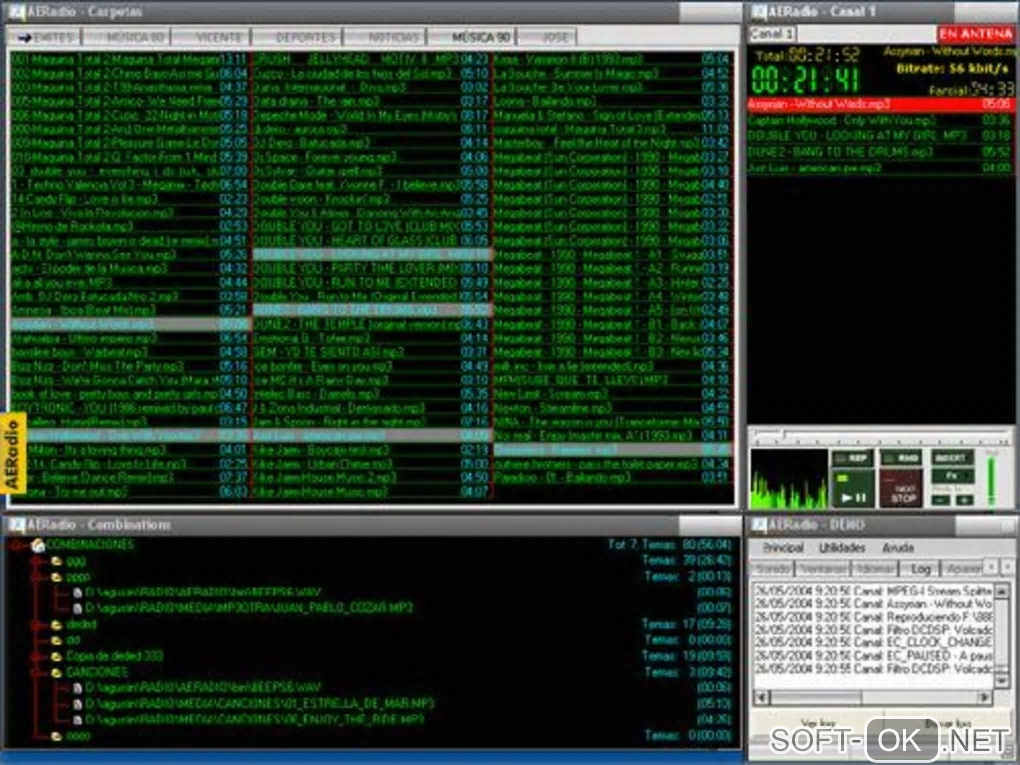Open the Utilidades menu
The image size is (1020, 765).
(842, 548)
